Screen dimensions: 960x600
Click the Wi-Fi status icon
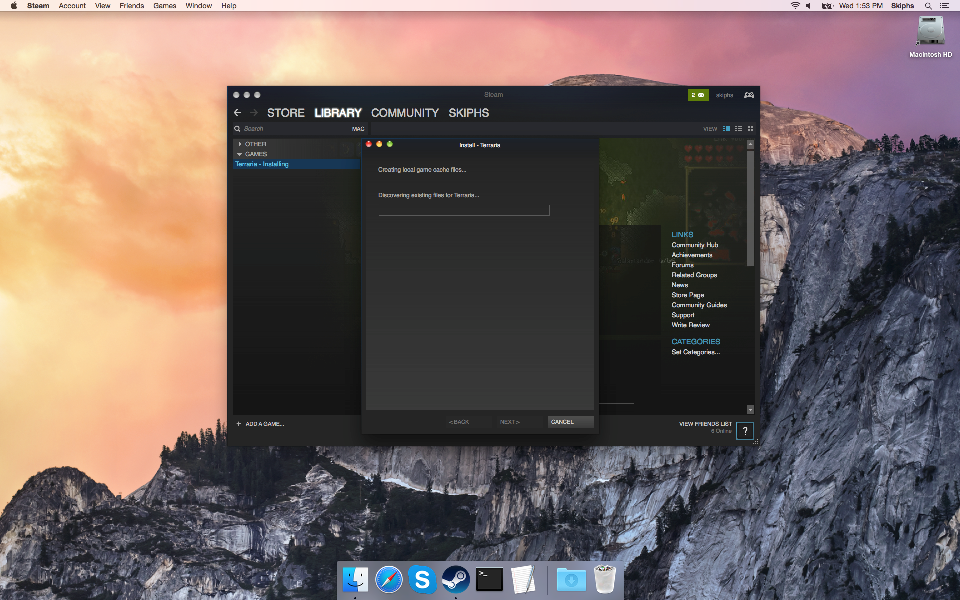[795, 6]
